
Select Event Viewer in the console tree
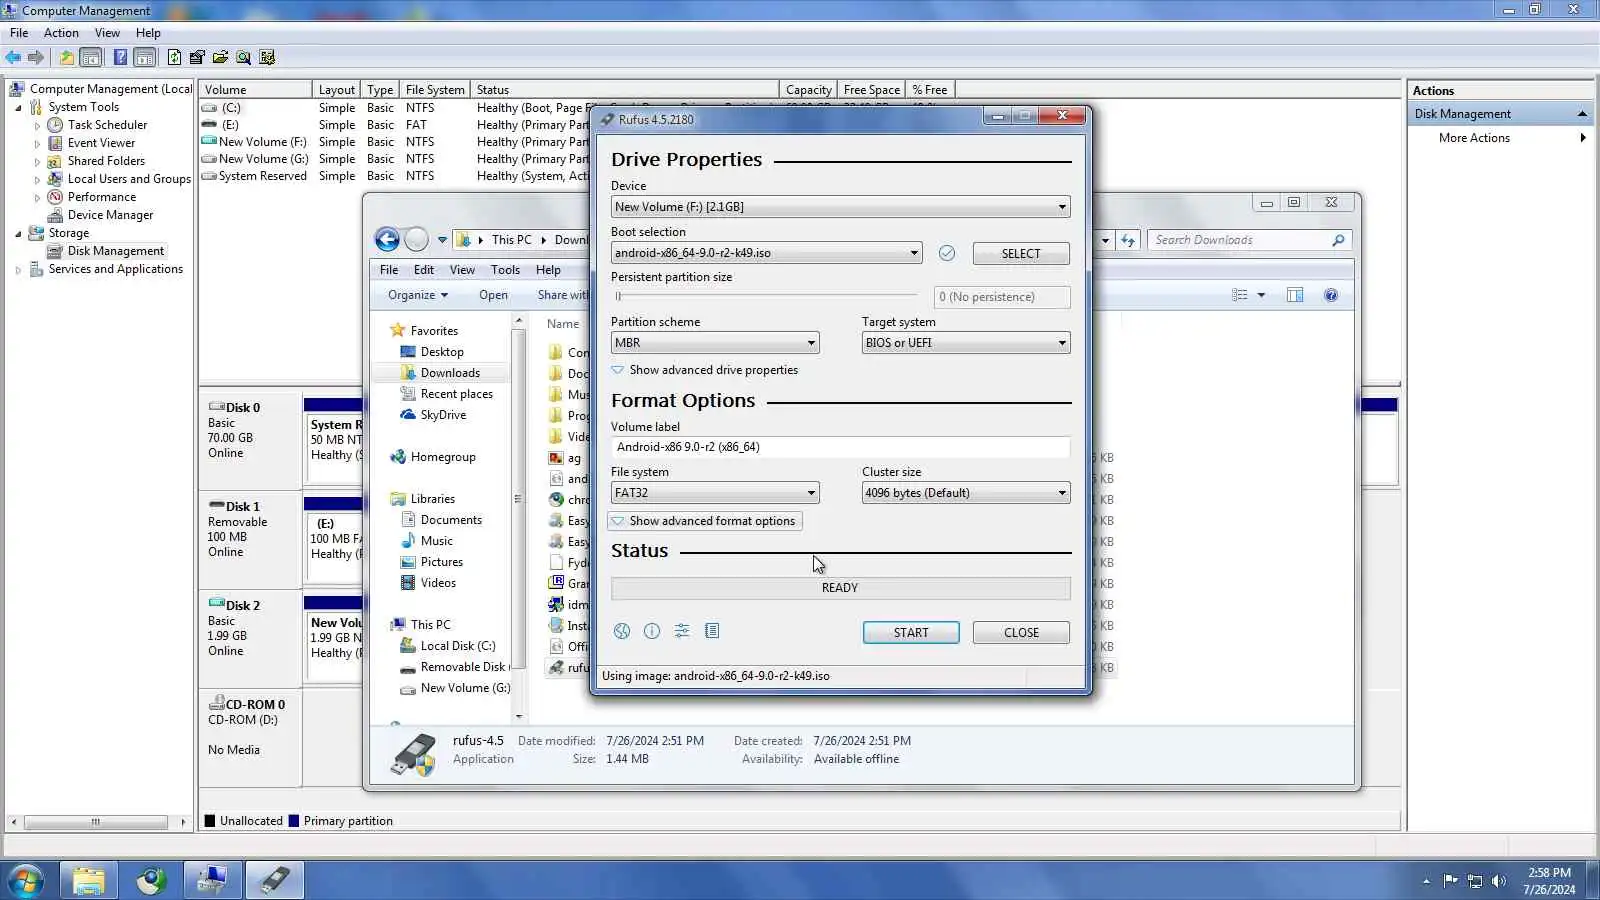pos(101,143)
